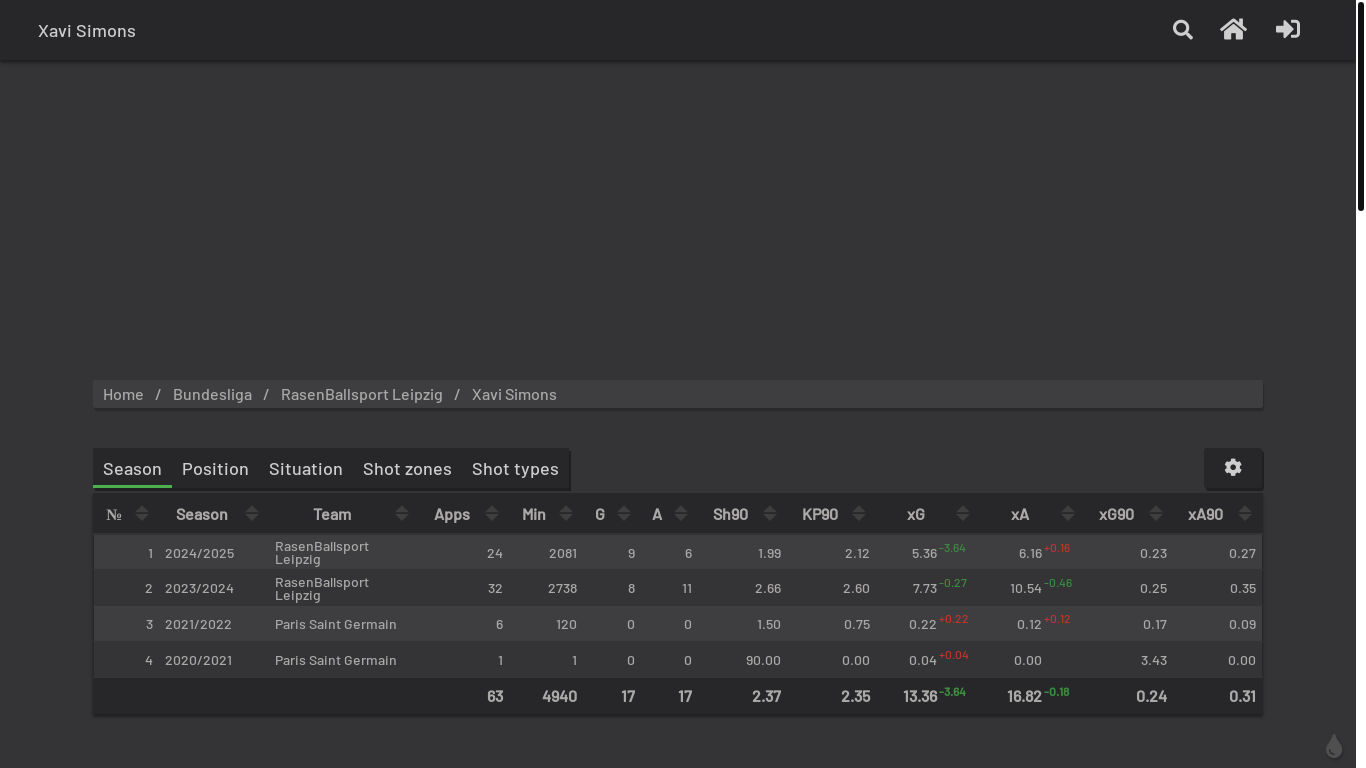Click the login arrow icon

point(1288,30)
